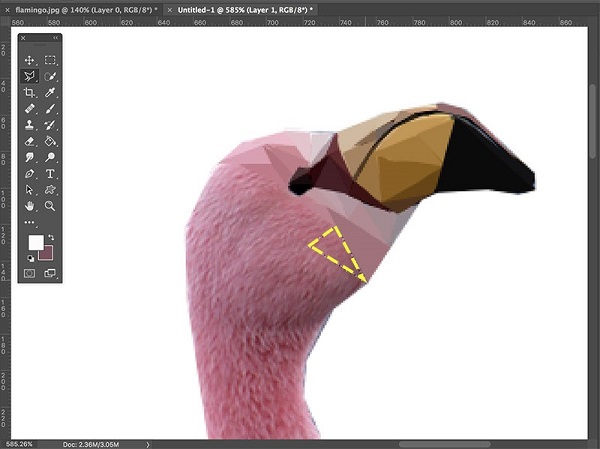Switch to the Untitled-1 document tab
The height and width of the screenshot is (449, 600).
pos(245,10)
